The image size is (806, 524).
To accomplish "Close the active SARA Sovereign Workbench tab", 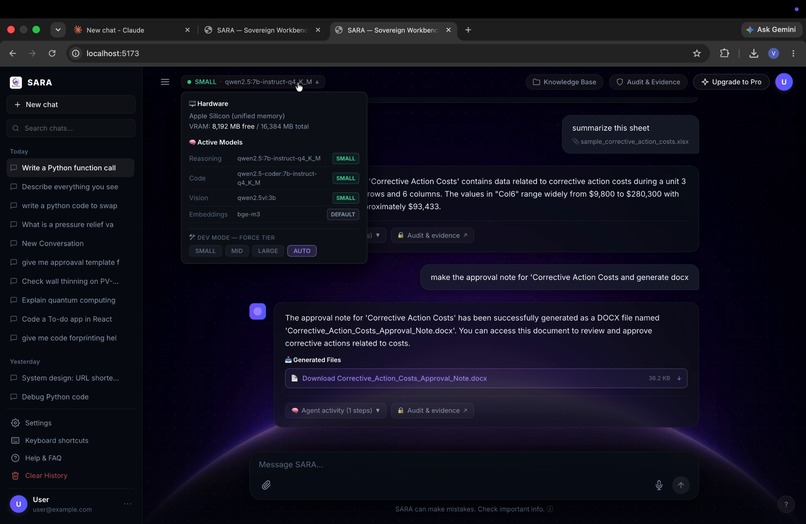I will click(448, 30).
